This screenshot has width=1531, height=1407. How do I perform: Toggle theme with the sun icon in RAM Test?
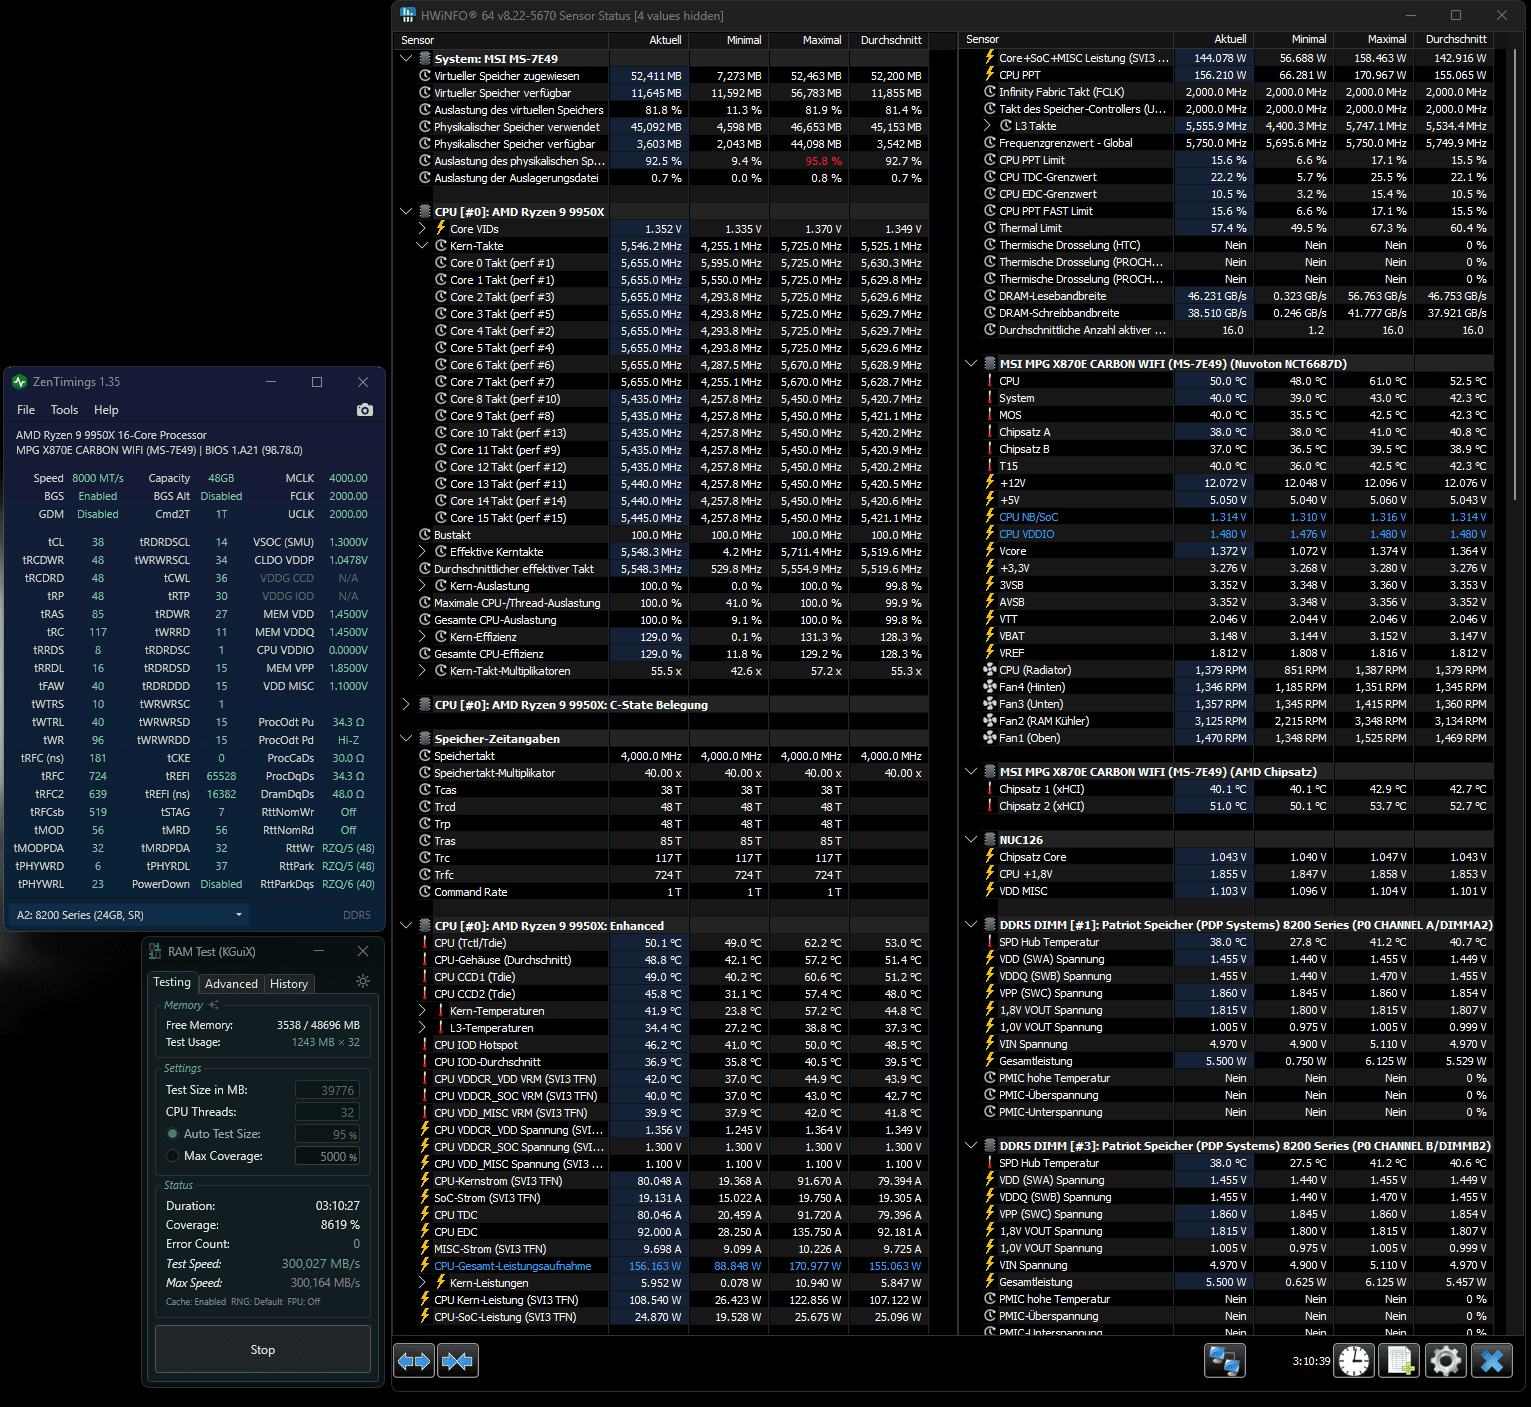pos(363,981)
